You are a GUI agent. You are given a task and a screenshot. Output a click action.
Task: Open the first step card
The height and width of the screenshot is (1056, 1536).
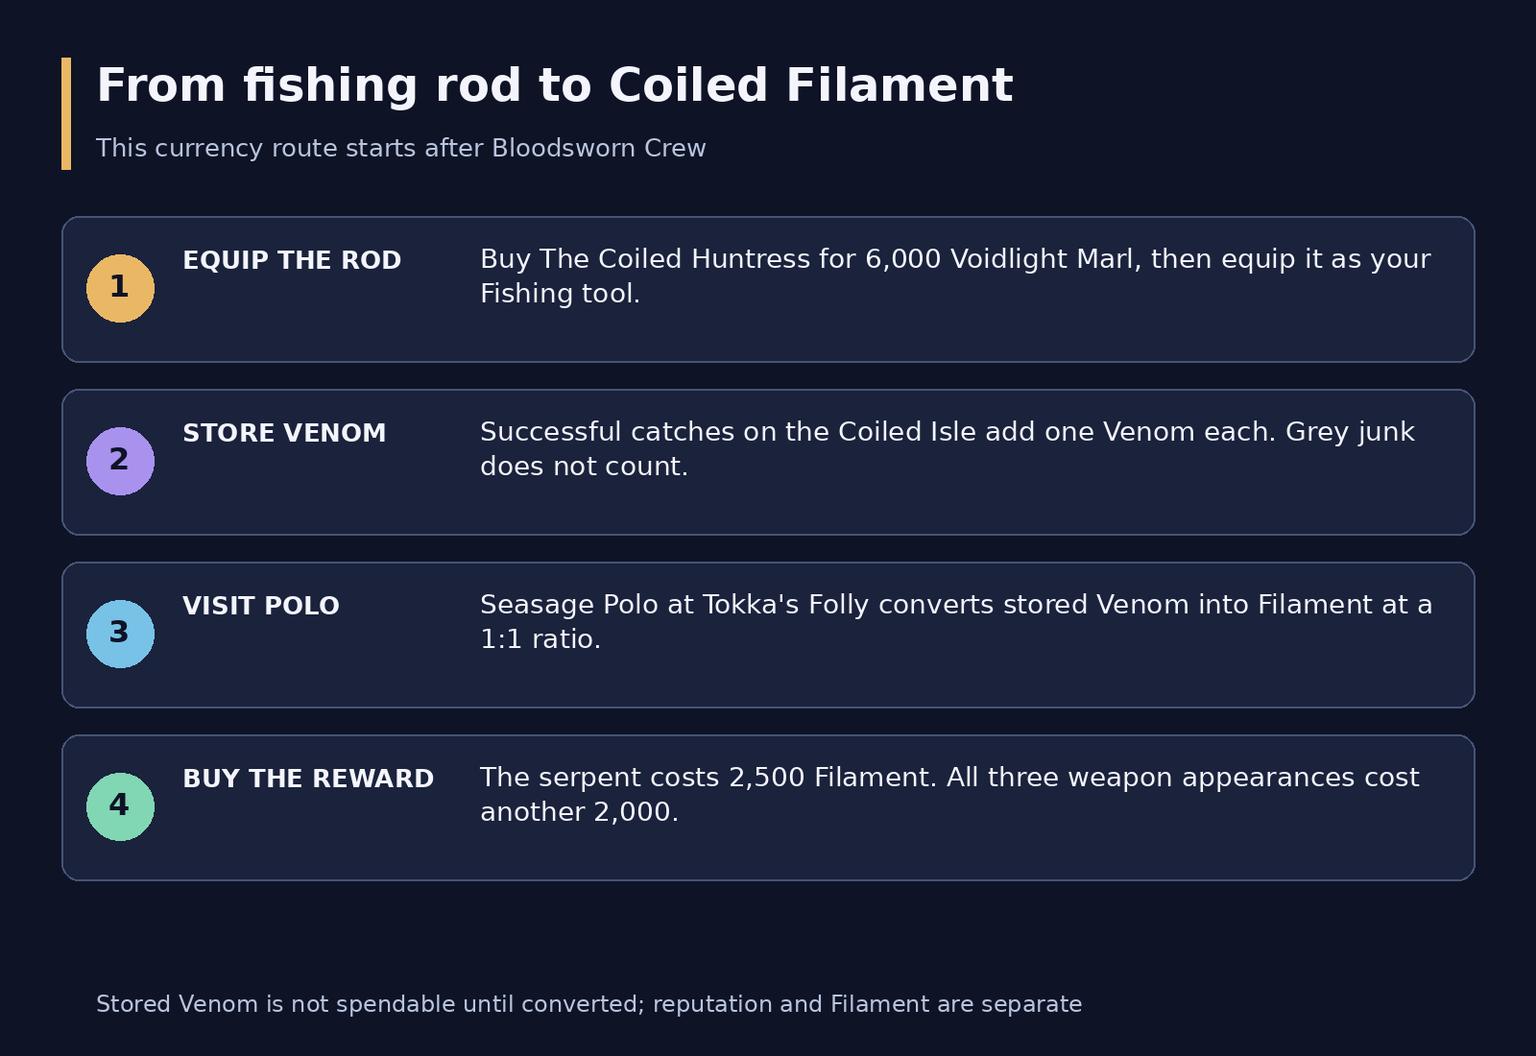[768, 289]
